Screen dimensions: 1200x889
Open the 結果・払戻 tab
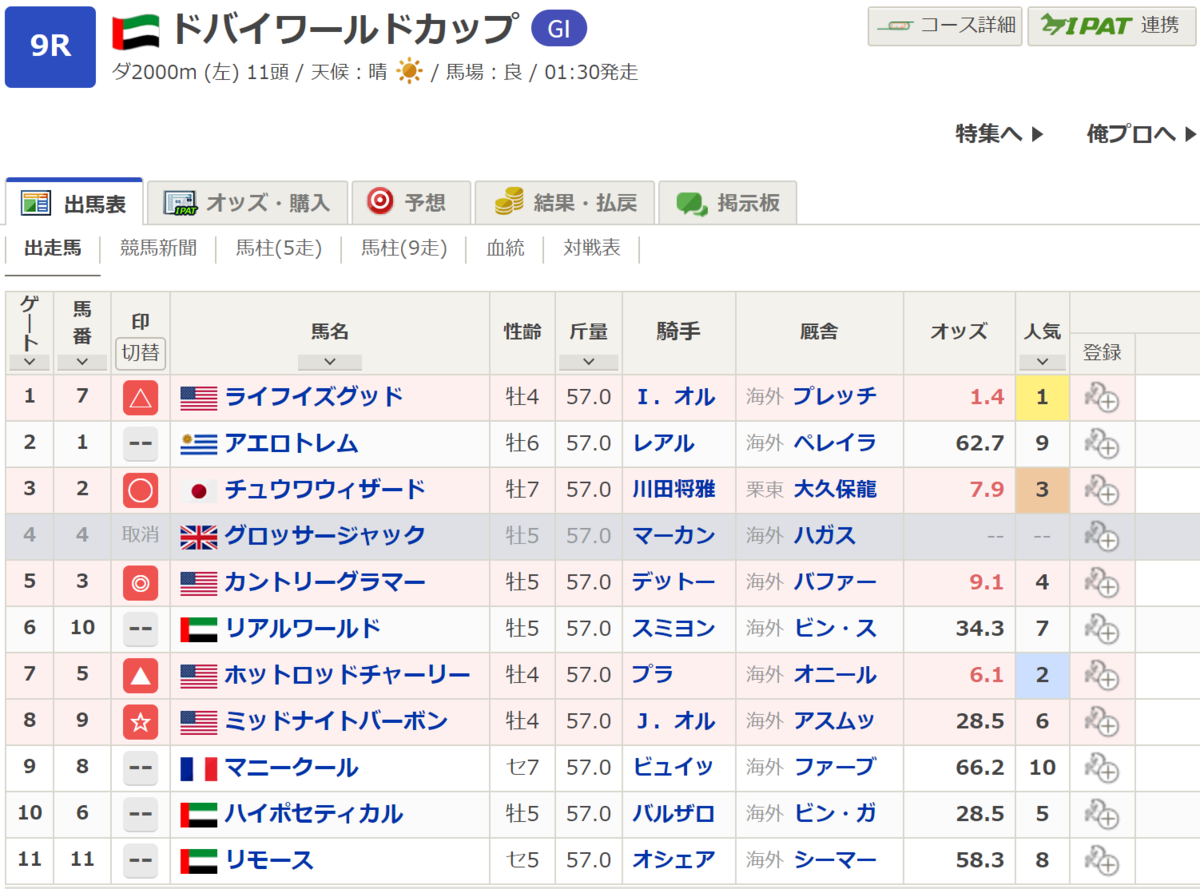tap(564, 203)
